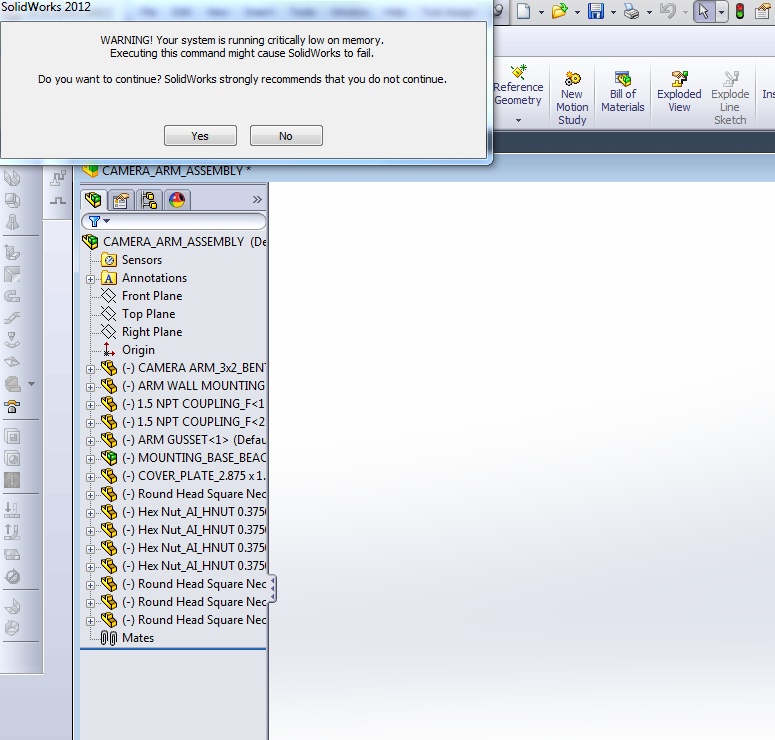Screen dimensions: 775x740
Task: Select the Sensors folder
Action: (x=142, y=260)
